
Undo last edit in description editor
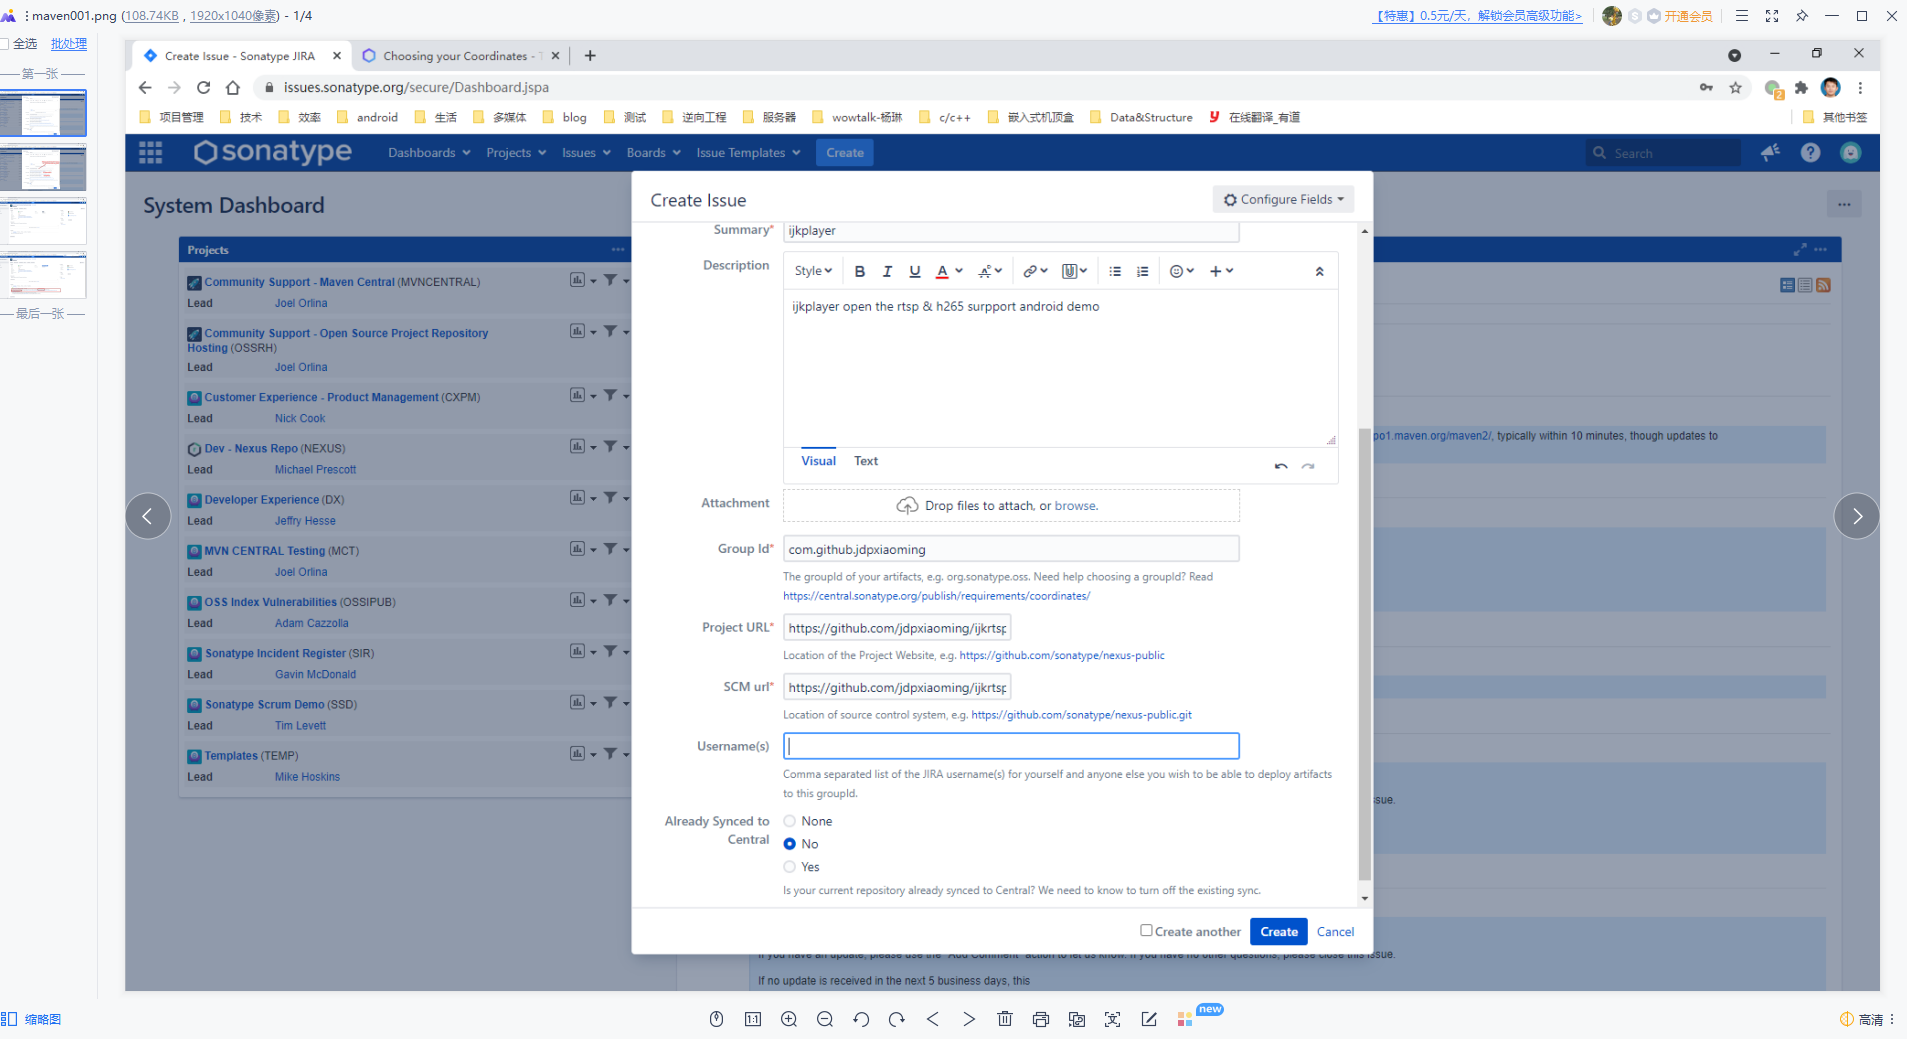point(1281,466)
